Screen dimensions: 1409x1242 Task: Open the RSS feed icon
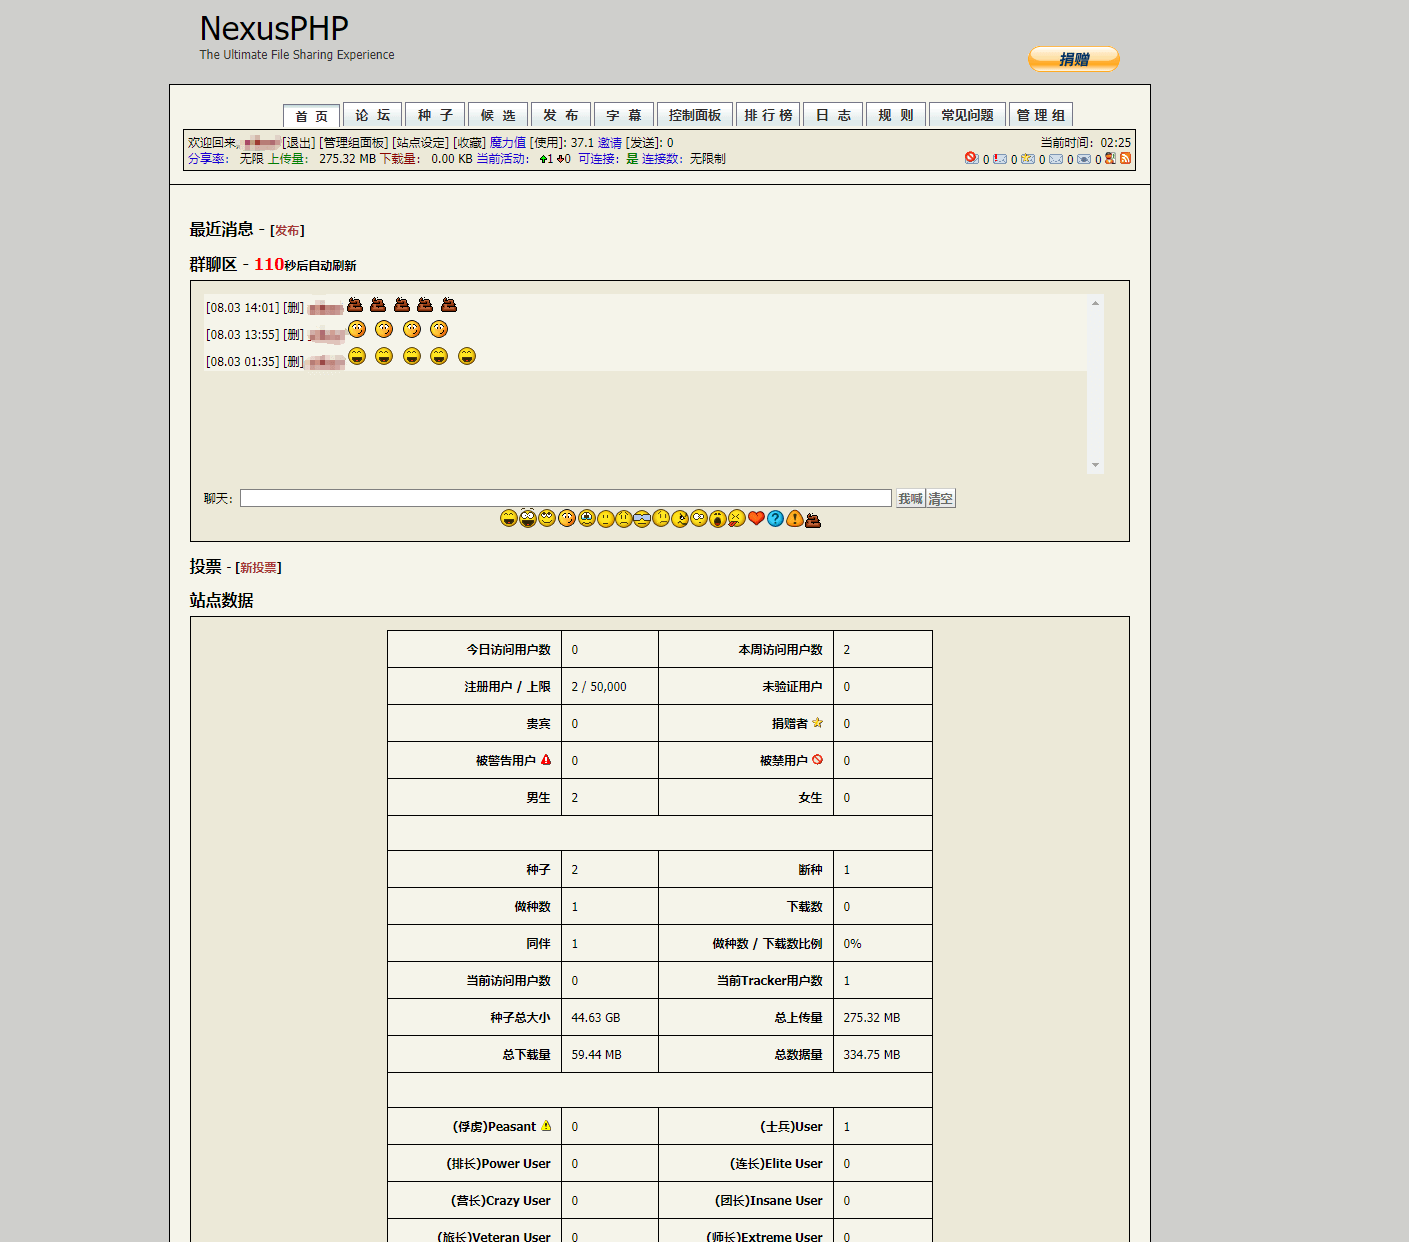click(1125, 158)
